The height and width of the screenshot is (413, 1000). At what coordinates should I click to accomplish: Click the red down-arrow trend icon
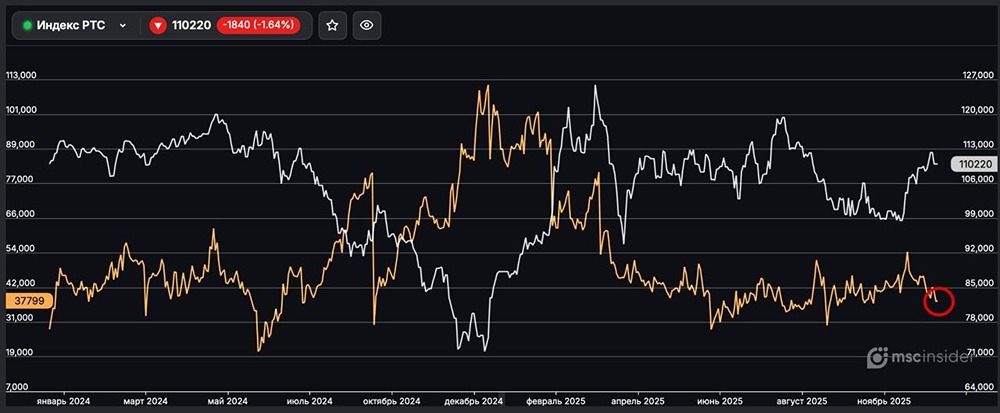point(157,26)
